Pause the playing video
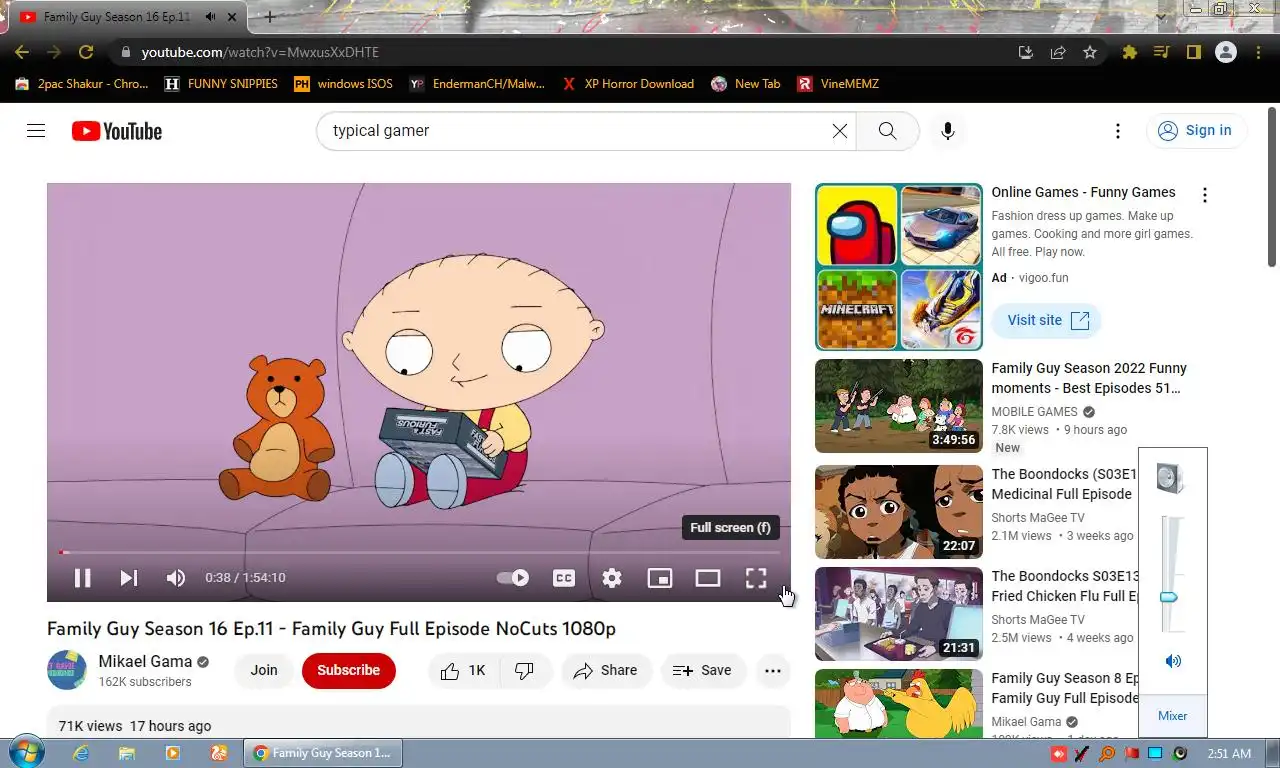The image size is (1280, 768). 82,578
